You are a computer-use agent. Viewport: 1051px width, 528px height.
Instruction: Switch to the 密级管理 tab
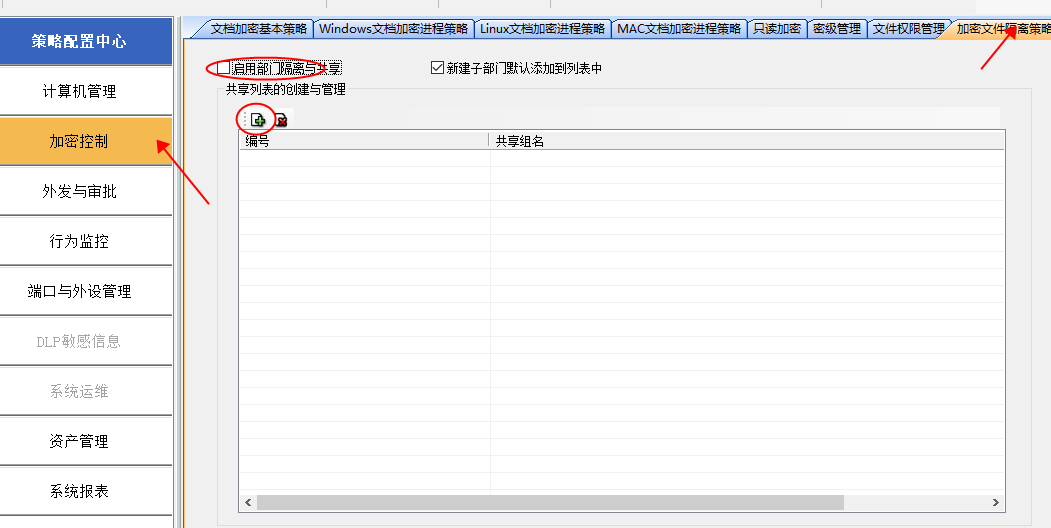[836, 28]
